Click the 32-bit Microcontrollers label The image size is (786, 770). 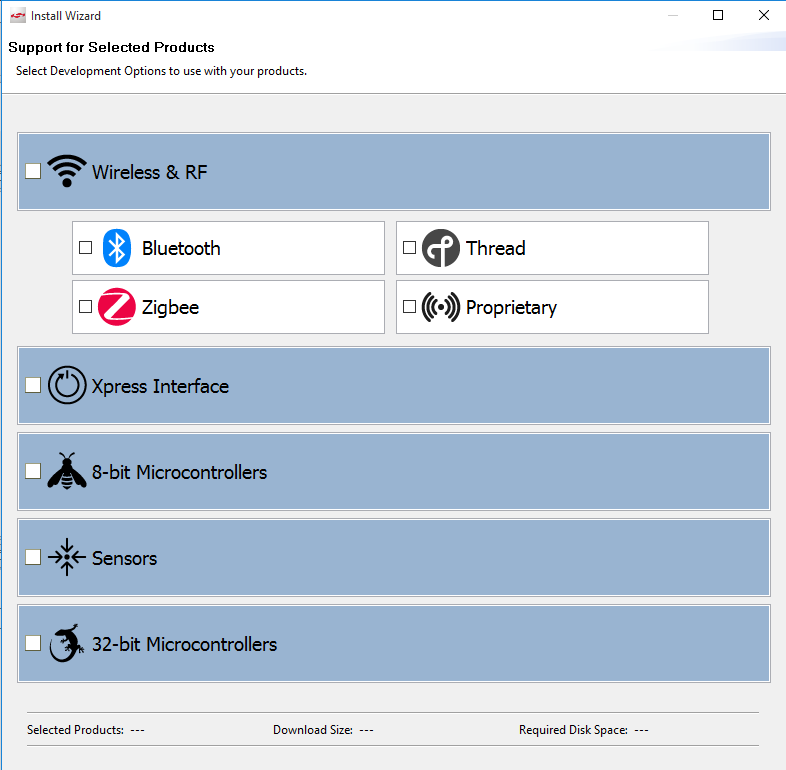[x=184, y=644]
